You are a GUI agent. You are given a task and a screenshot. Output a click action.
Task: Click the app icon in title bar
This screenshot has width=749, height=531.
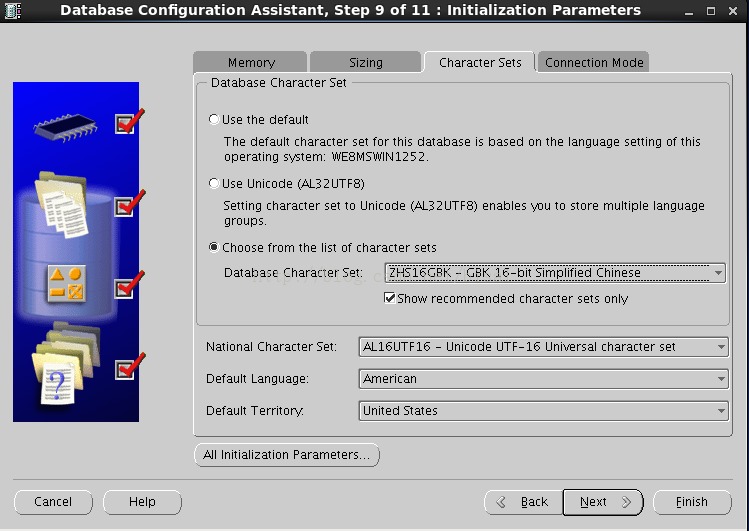[x=13, y=10]
